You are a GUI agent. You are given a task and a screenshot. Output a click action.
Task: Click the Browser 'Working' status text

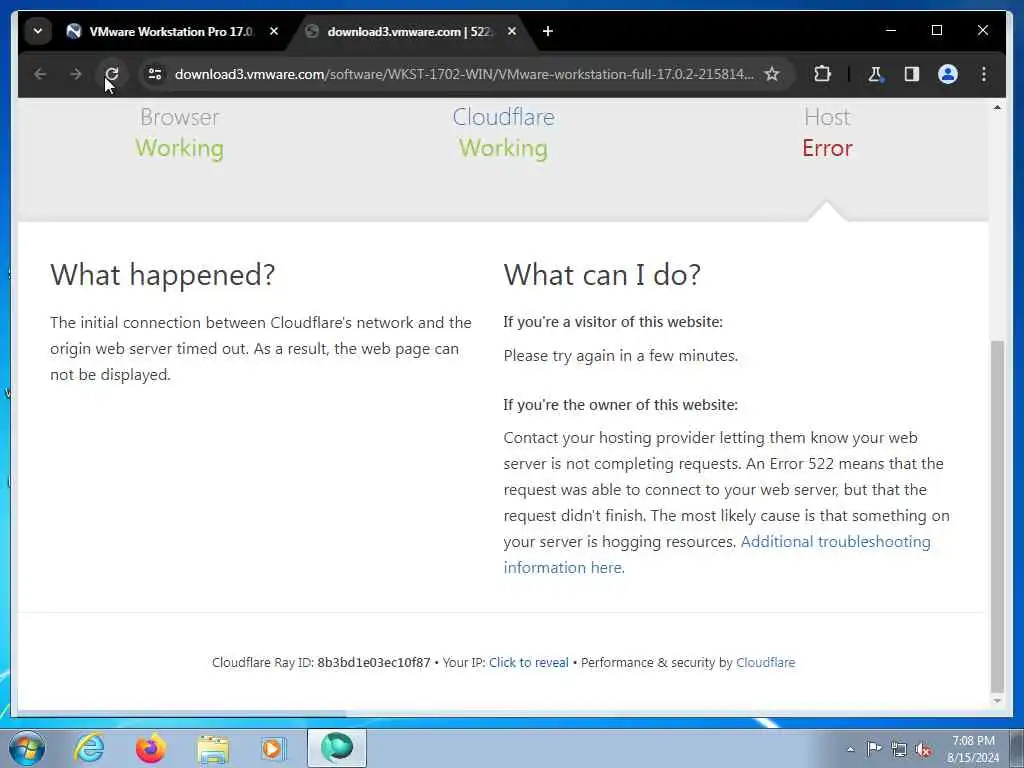[180, 148]
